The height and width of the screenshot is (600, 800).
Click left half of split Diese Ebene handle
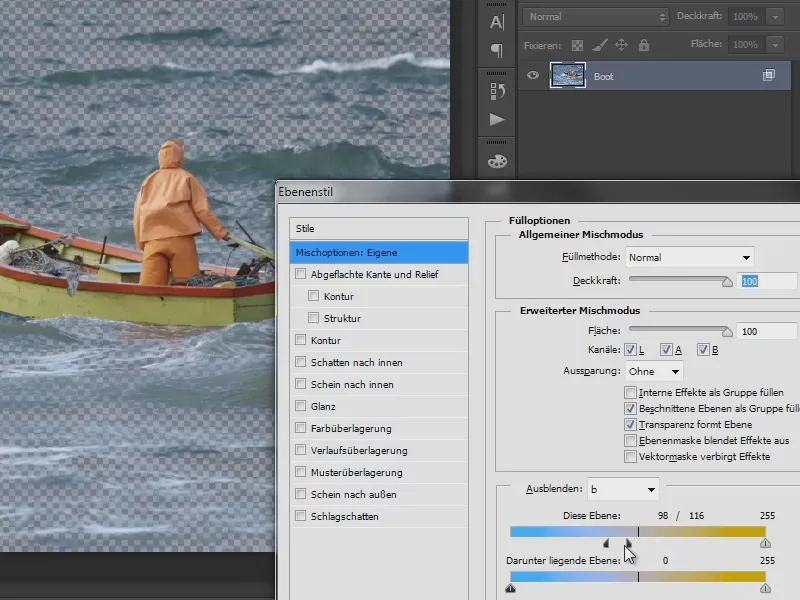click(x=607, y=543)
